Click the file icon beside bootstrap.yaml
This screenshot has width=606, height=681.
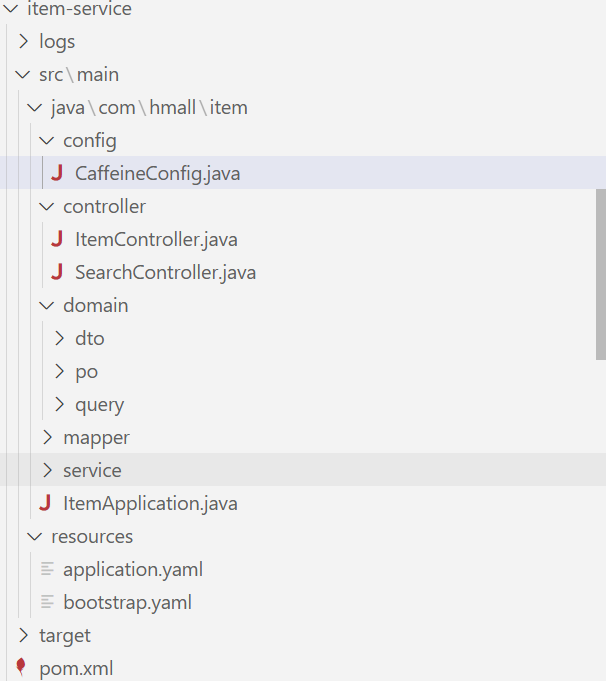pos(46,602)
